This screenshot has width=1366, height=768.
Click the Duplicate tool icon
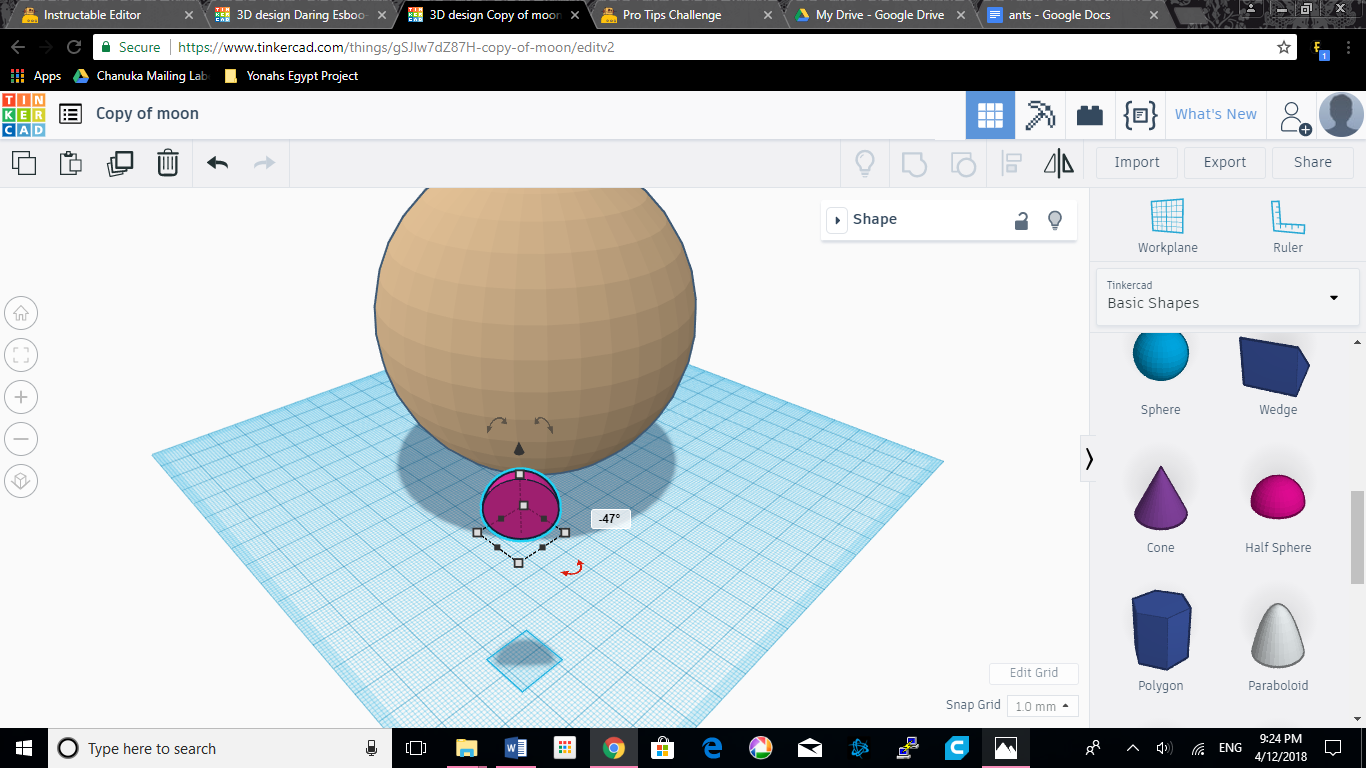coord(120,163)
